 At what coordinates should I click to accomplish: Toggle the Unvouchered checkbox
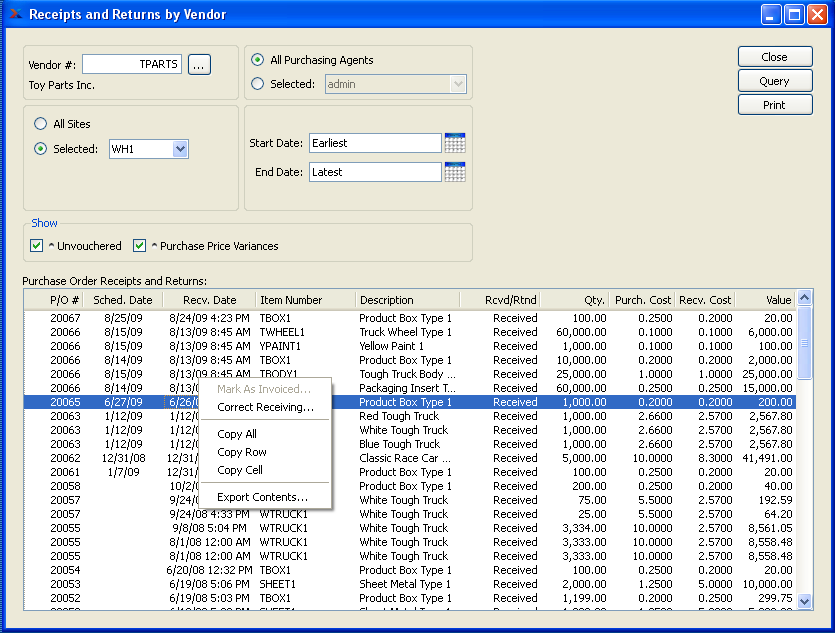[x=37, y=246]
